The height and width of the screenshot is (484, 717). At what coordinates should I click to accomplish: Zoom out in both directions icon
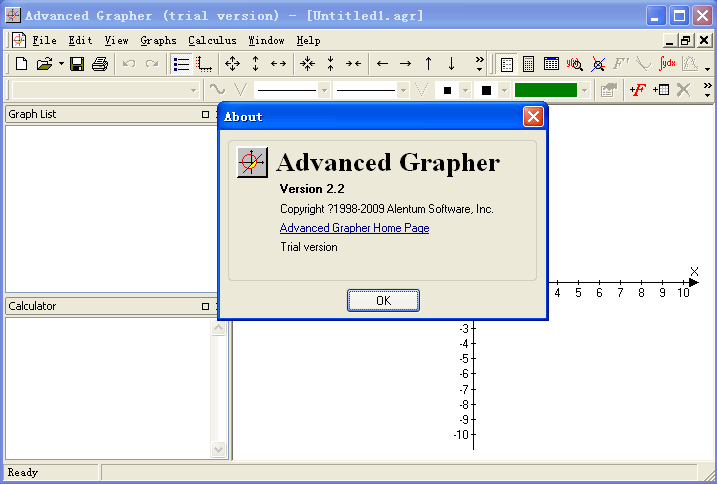click(x=232, y=64)
